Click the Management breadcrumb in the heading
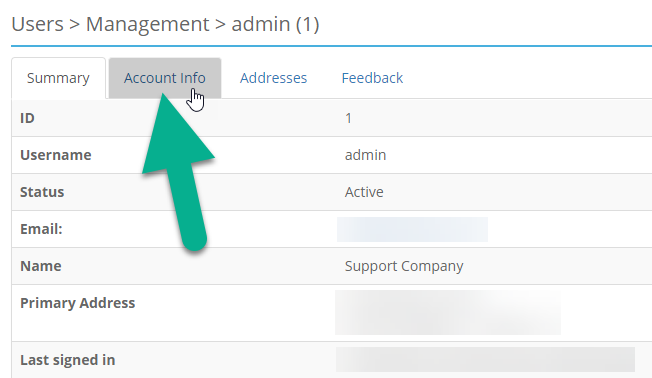The image size is (652, 378). pos(147,24)
